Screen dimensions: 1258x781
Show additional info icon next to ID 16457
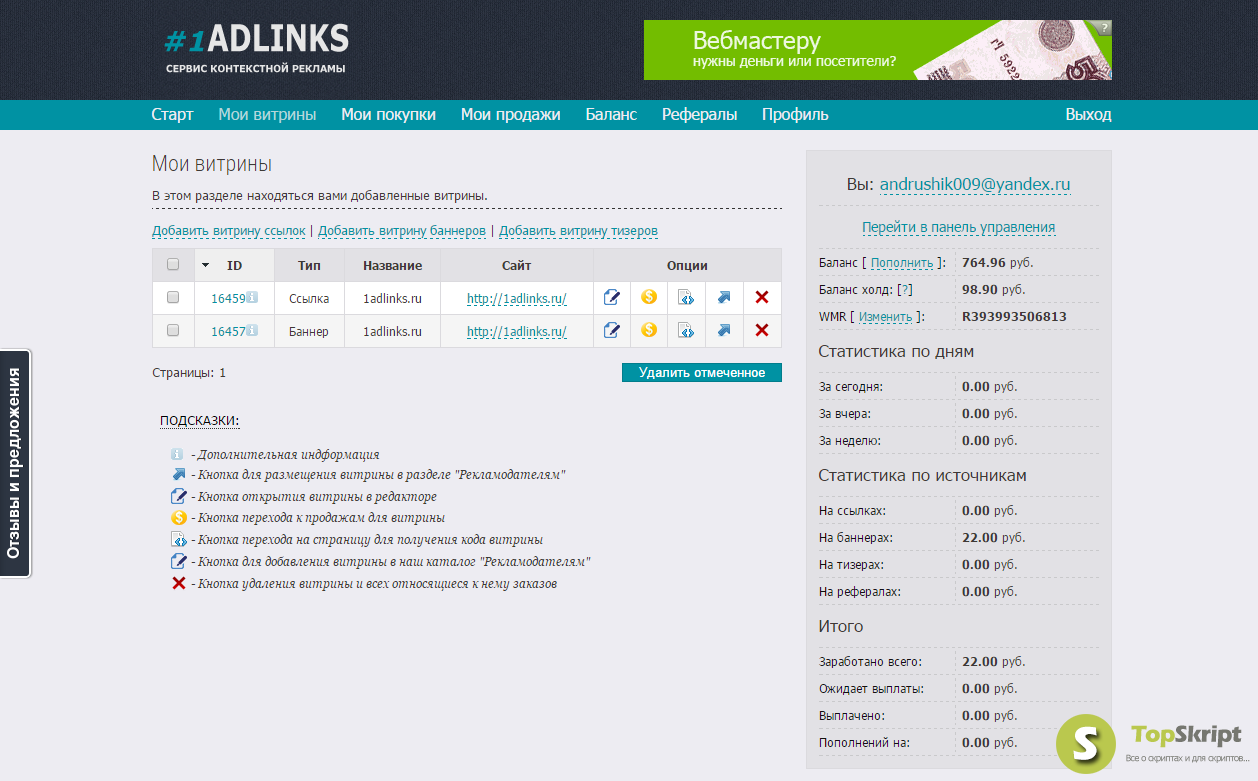pos(252,330)
